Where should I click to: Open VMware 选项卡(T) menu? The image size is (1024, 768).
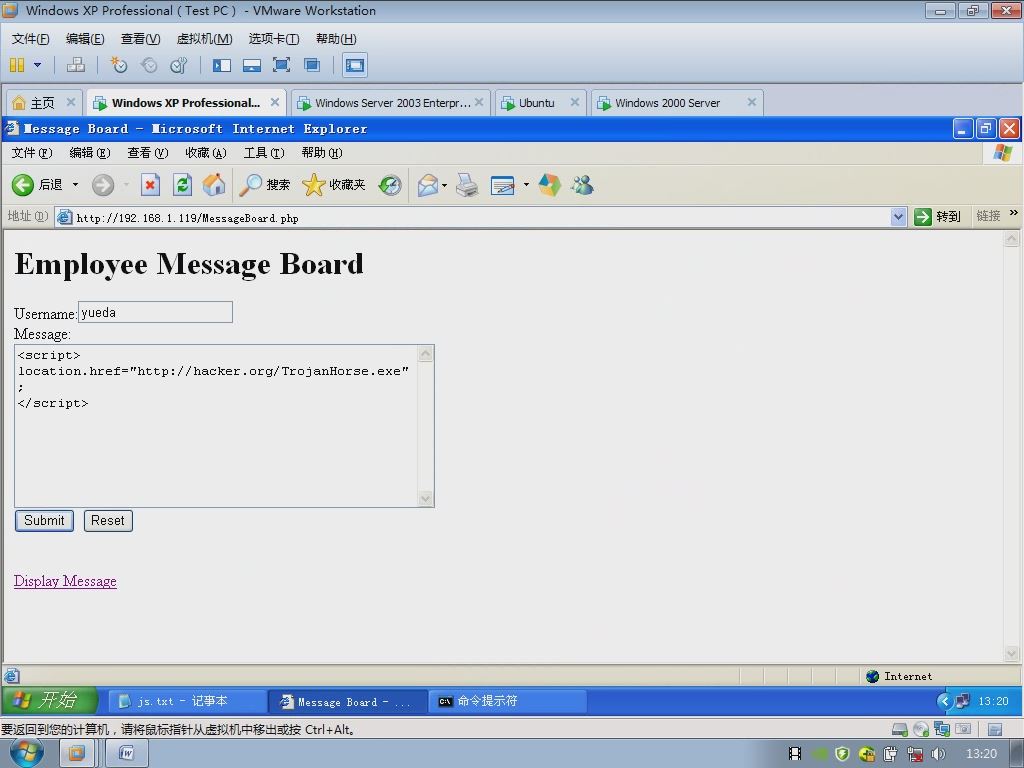pos(274,39)
